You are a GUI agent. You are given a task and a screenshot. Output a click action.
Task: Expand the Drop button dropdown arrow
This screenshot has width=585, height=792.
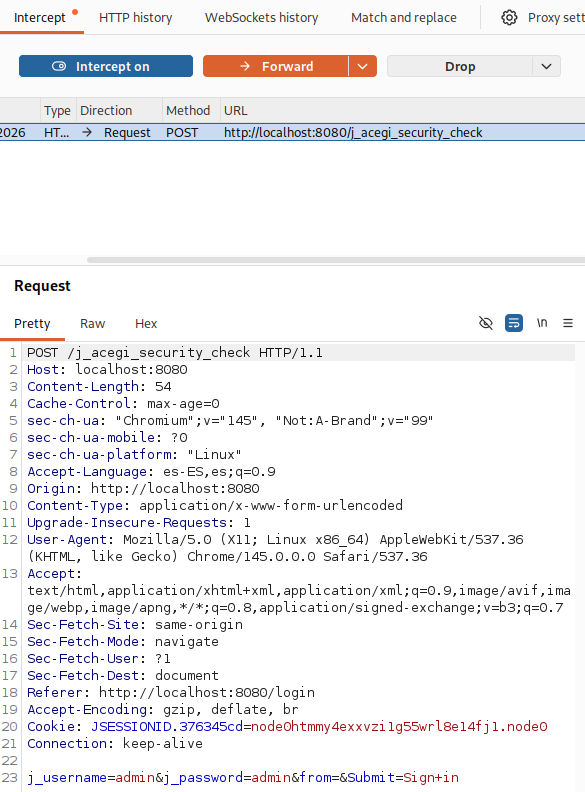pos(546,66)
